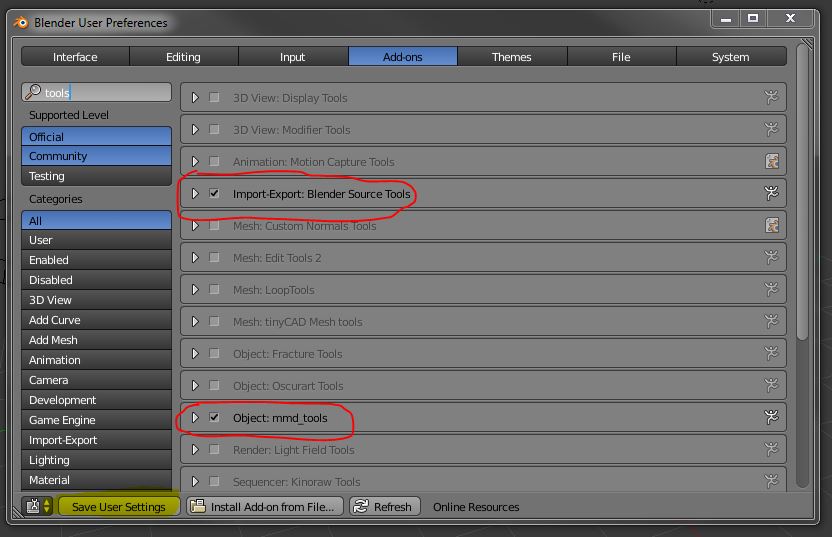Click the community icon on Blender Source Tools row
The height and width of the screenshot is (537, 832).
(772, 193)
